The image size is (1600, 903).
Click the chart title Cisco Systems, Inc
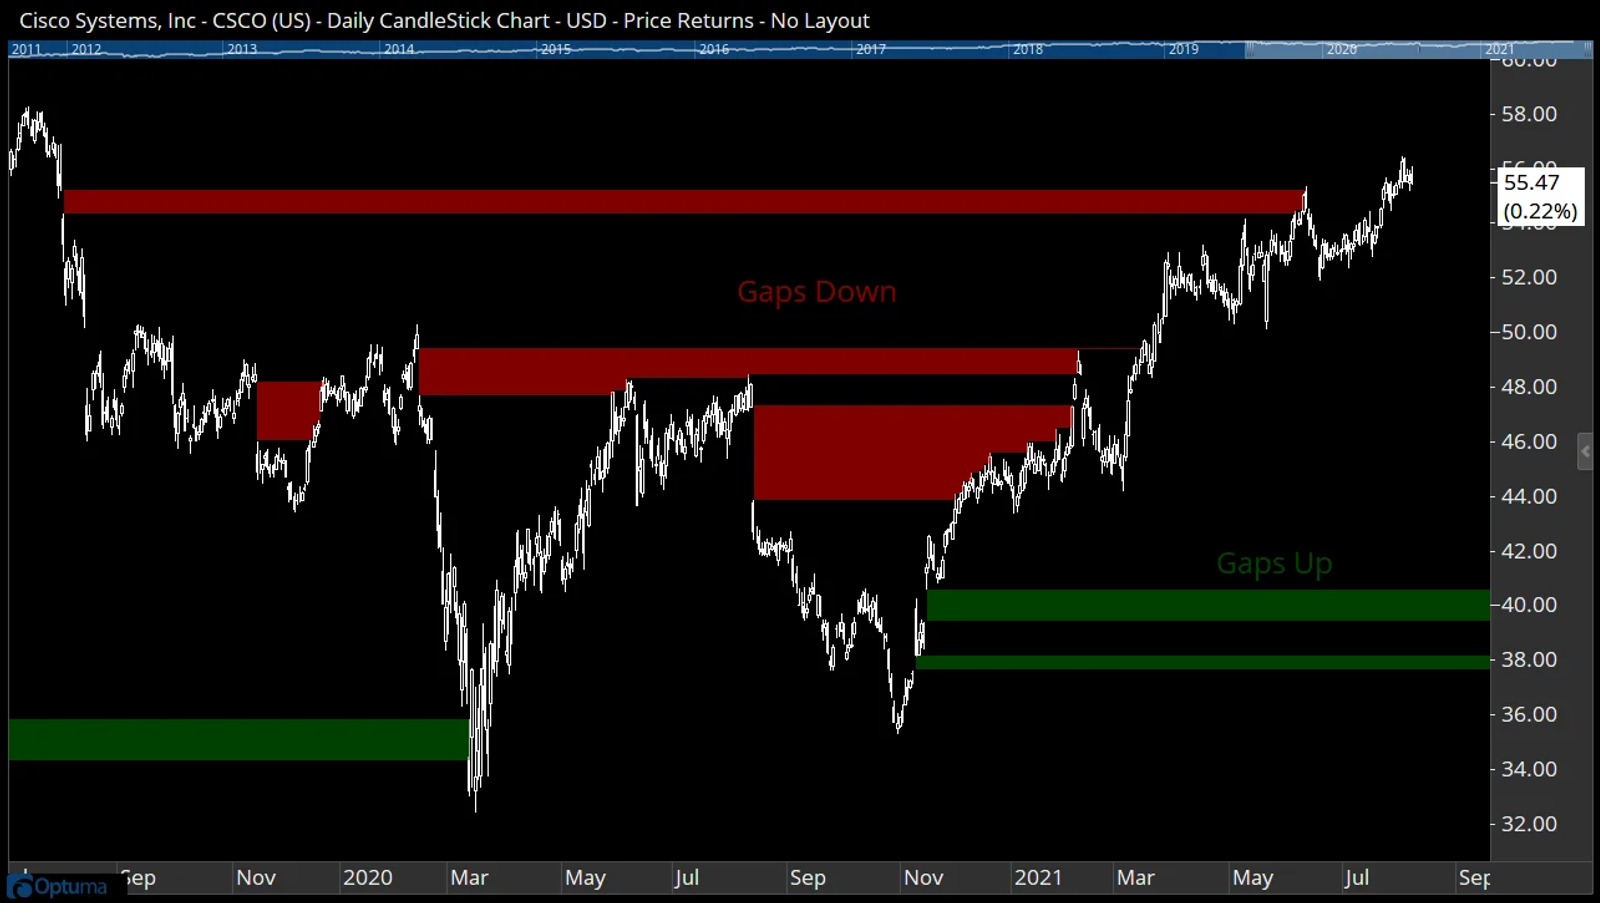click(107, 20)
